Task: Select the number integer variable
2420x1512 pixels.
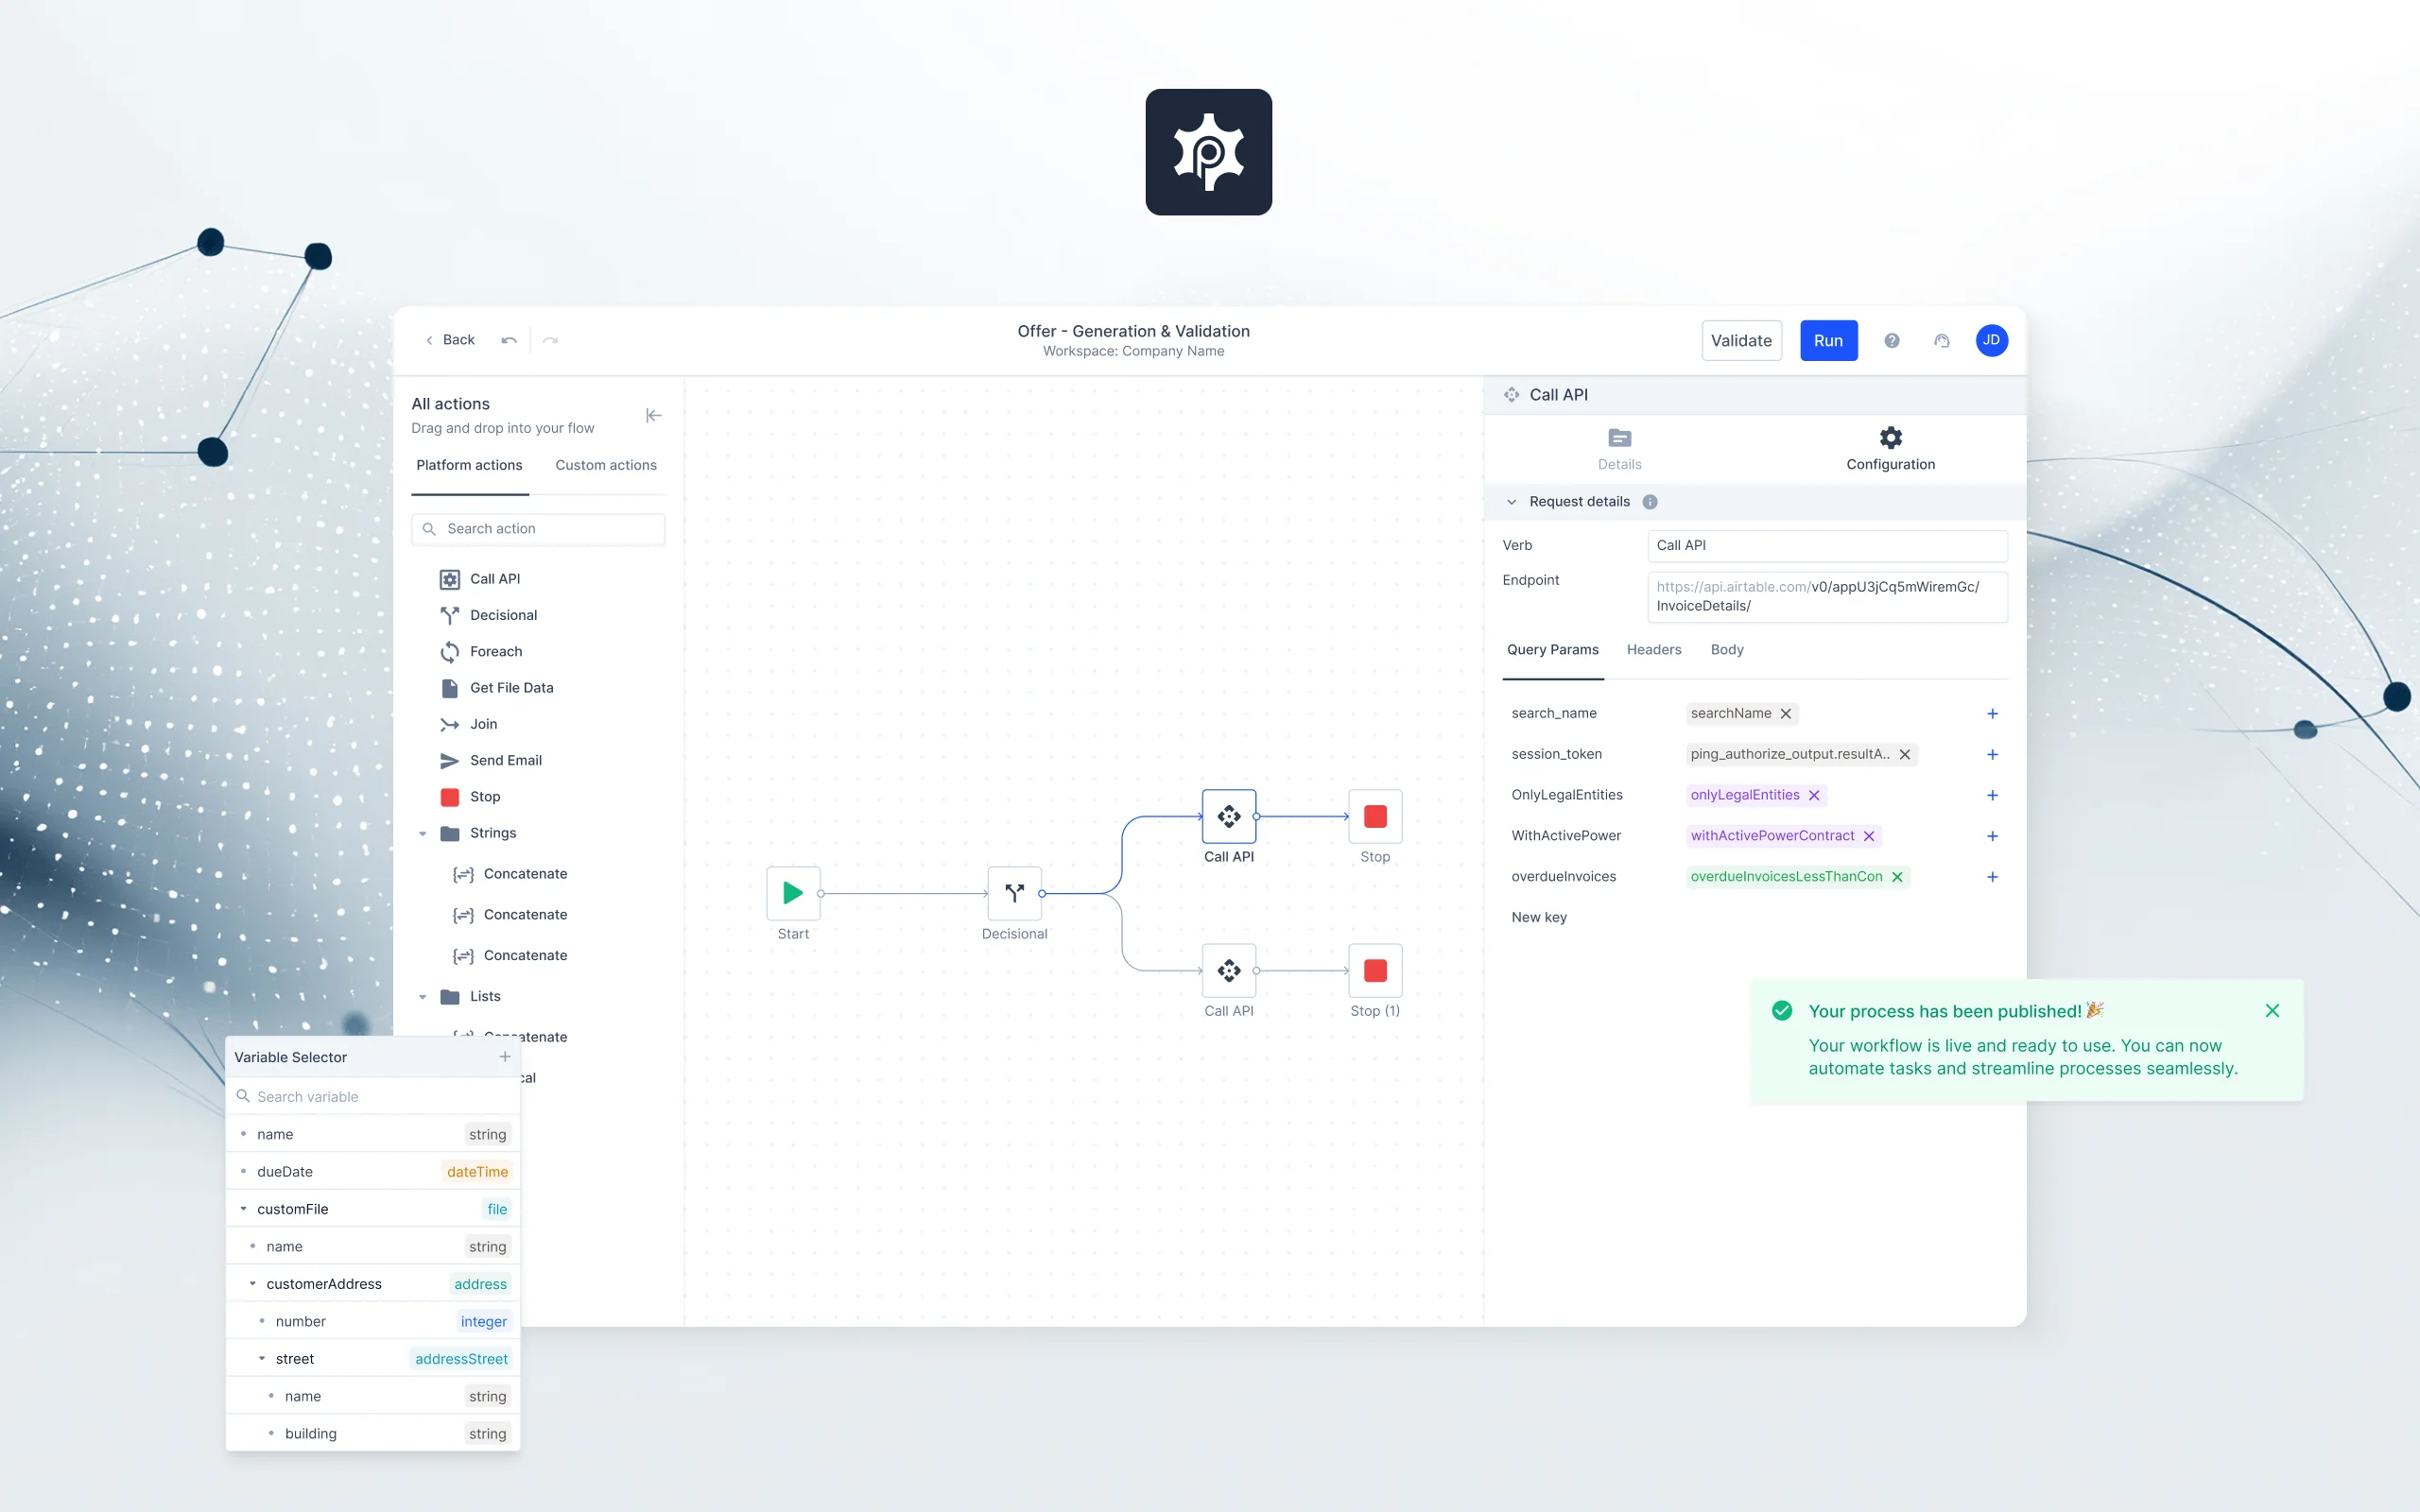Action: click(373, 1322)
